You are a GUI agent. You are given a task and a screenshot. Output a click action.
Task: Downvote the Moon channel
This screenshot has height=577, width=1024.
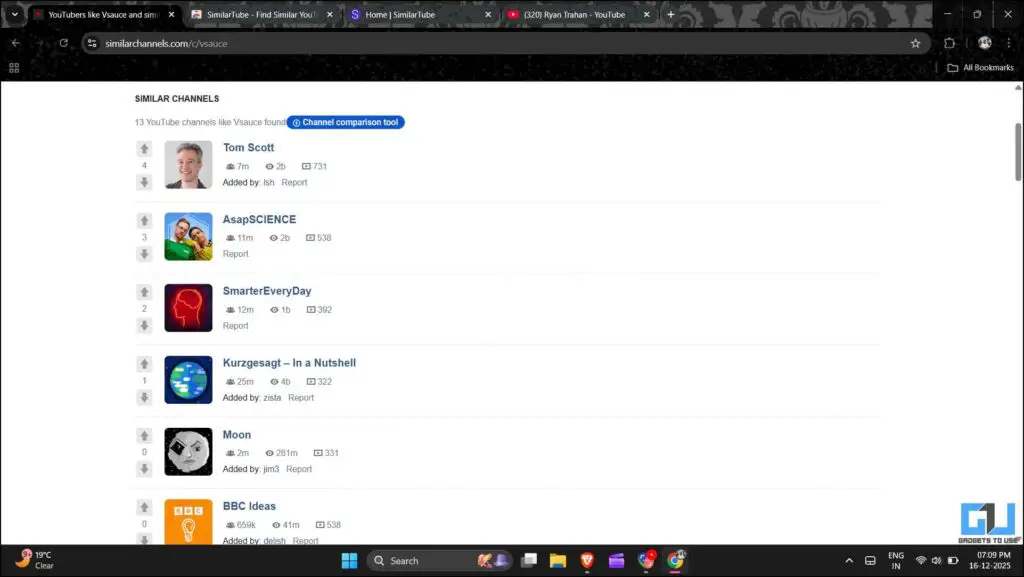pos(144,469)
